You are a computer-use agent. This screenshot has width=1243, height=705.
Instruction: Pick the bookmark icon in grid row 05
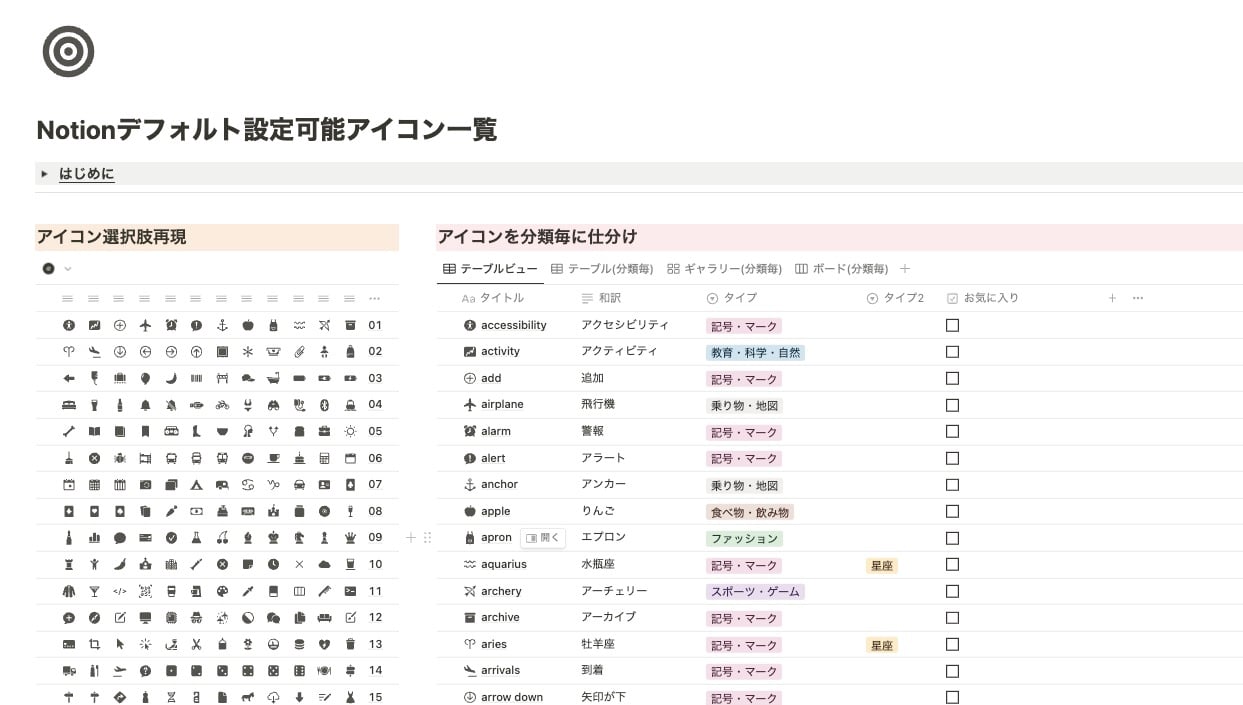point(145,431)
